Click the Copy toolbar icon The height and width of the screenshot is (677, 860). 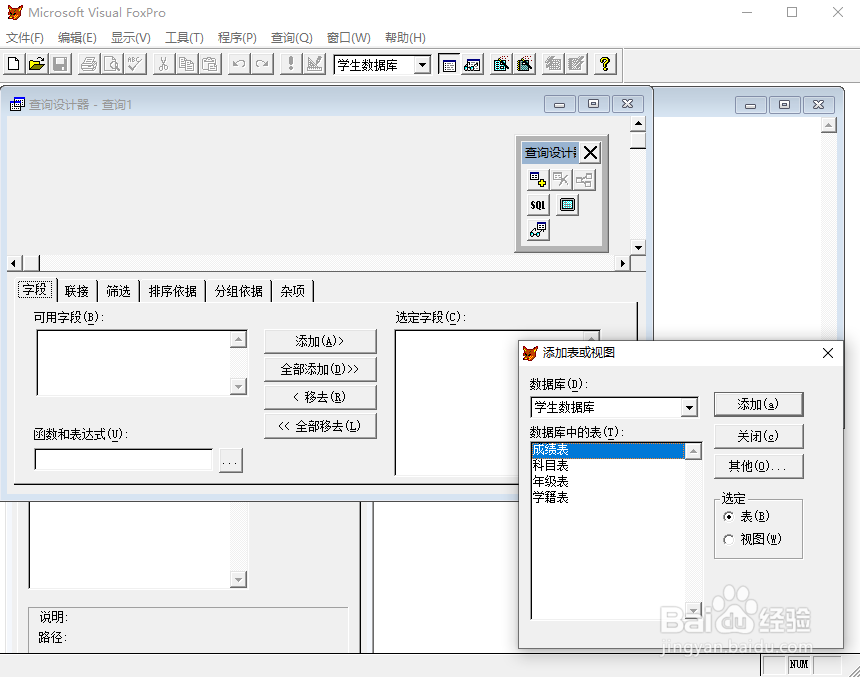pos(186,64)
